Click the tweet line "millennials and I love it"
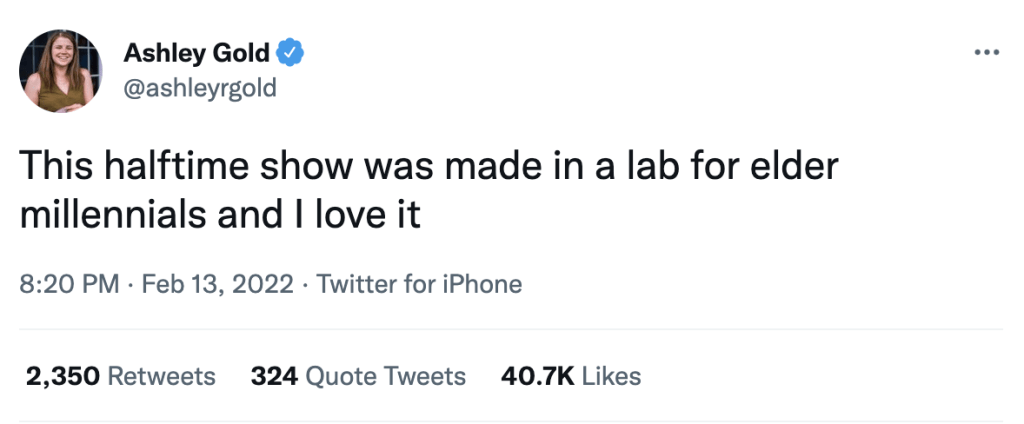The image size is (1024, 424). coord(220,213)
